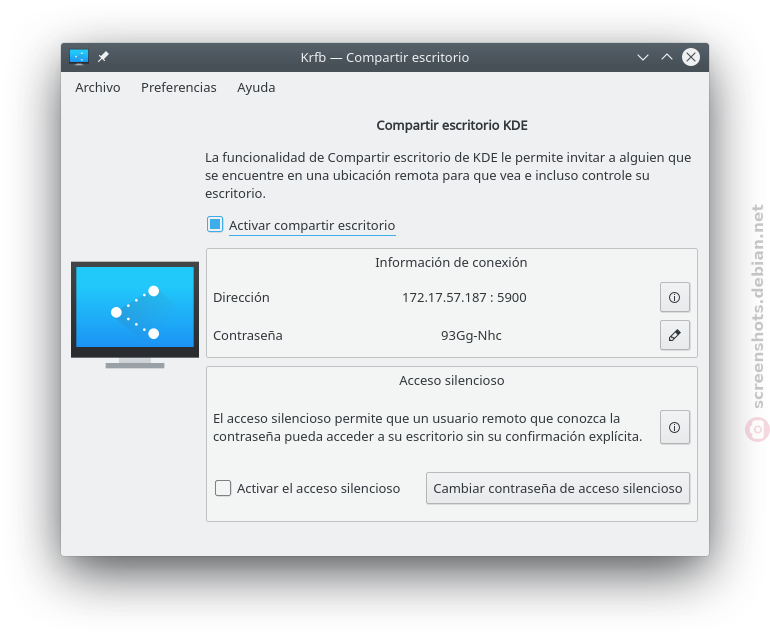The width and height of the screenshot is (770, 635).
Task: Click the pencil icon to edit password
Action: [x=675, y=335]
